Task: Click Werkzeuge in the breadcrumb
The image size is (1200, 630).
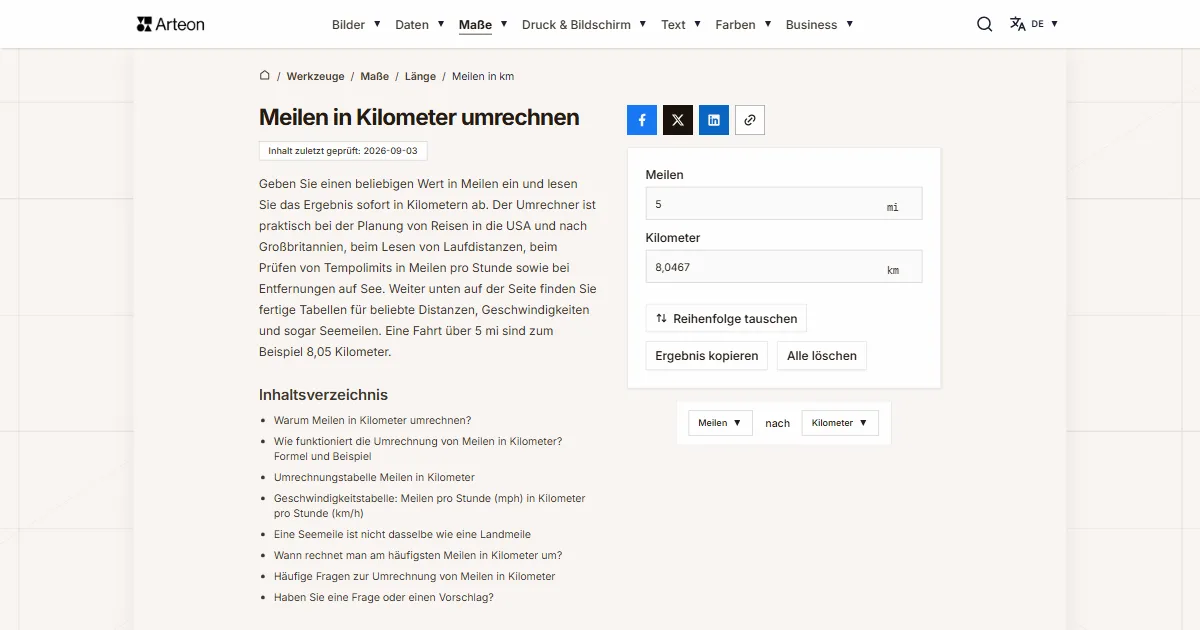Action: [315, 76]
